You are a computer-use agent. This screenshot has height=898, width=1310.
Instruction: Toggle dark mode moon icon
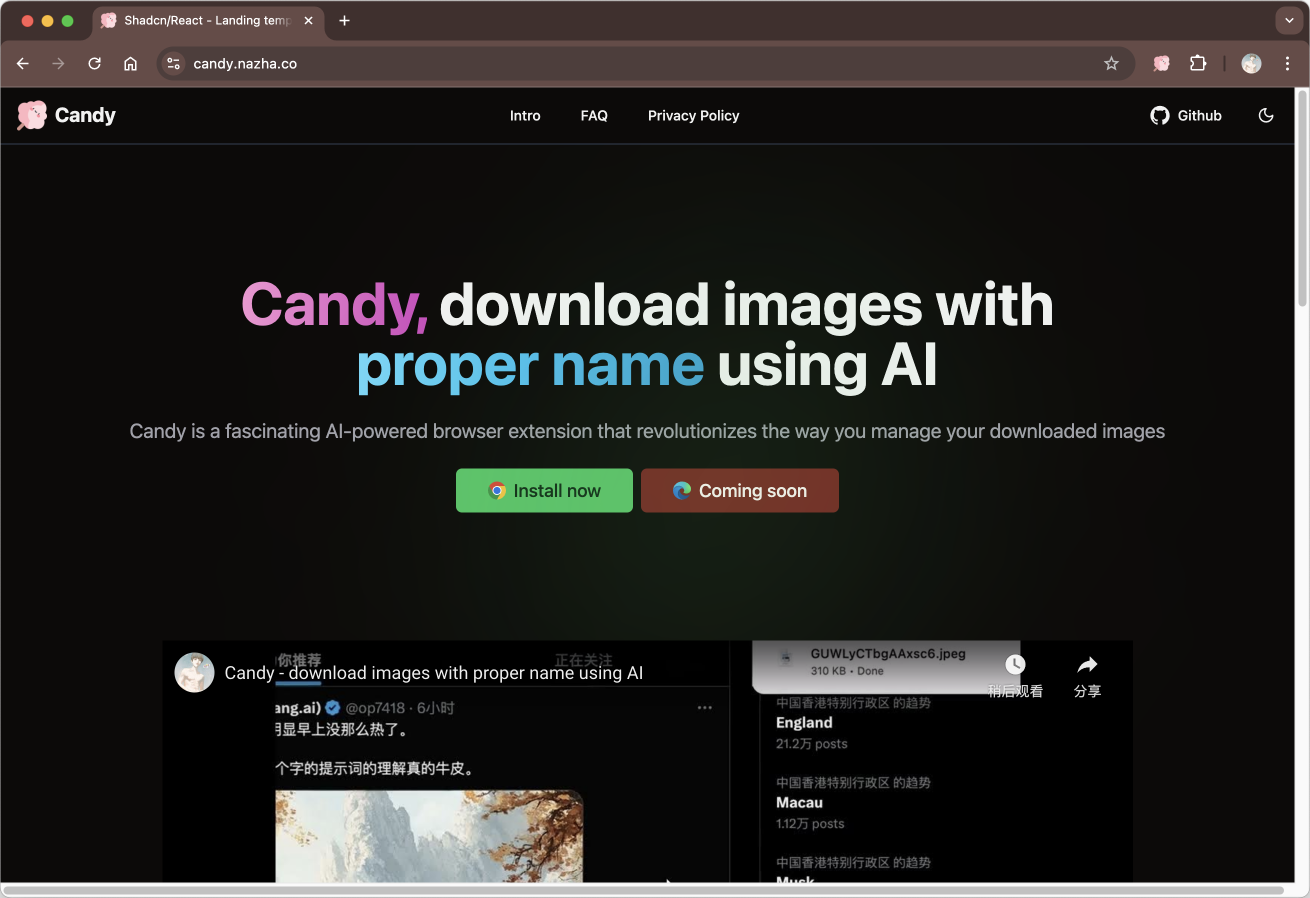(1266, 116)
